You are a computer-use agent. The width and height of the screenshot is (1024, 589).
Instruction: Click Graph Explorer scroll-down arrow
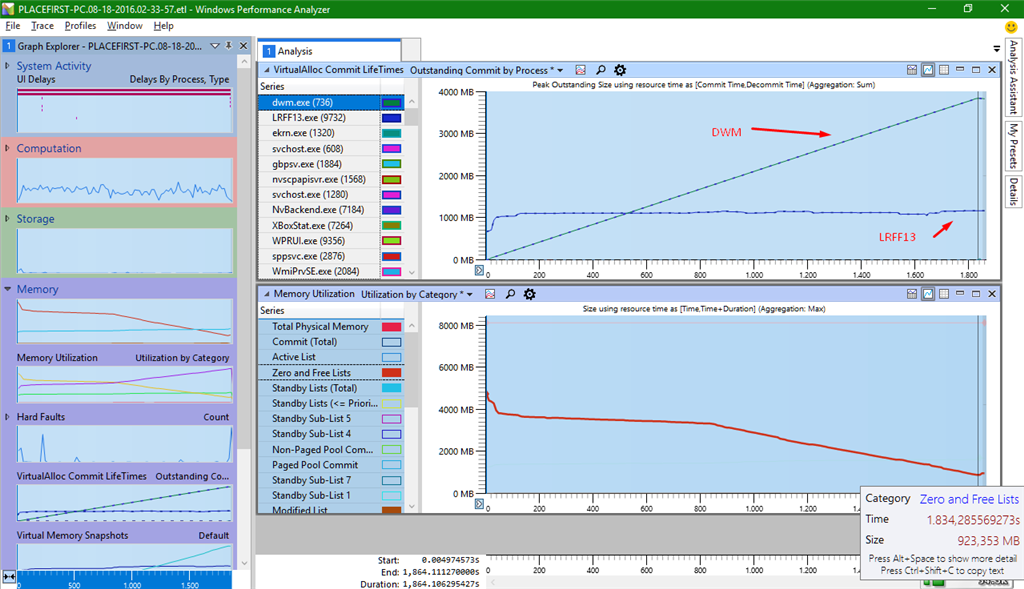click(x=244, y=562)
